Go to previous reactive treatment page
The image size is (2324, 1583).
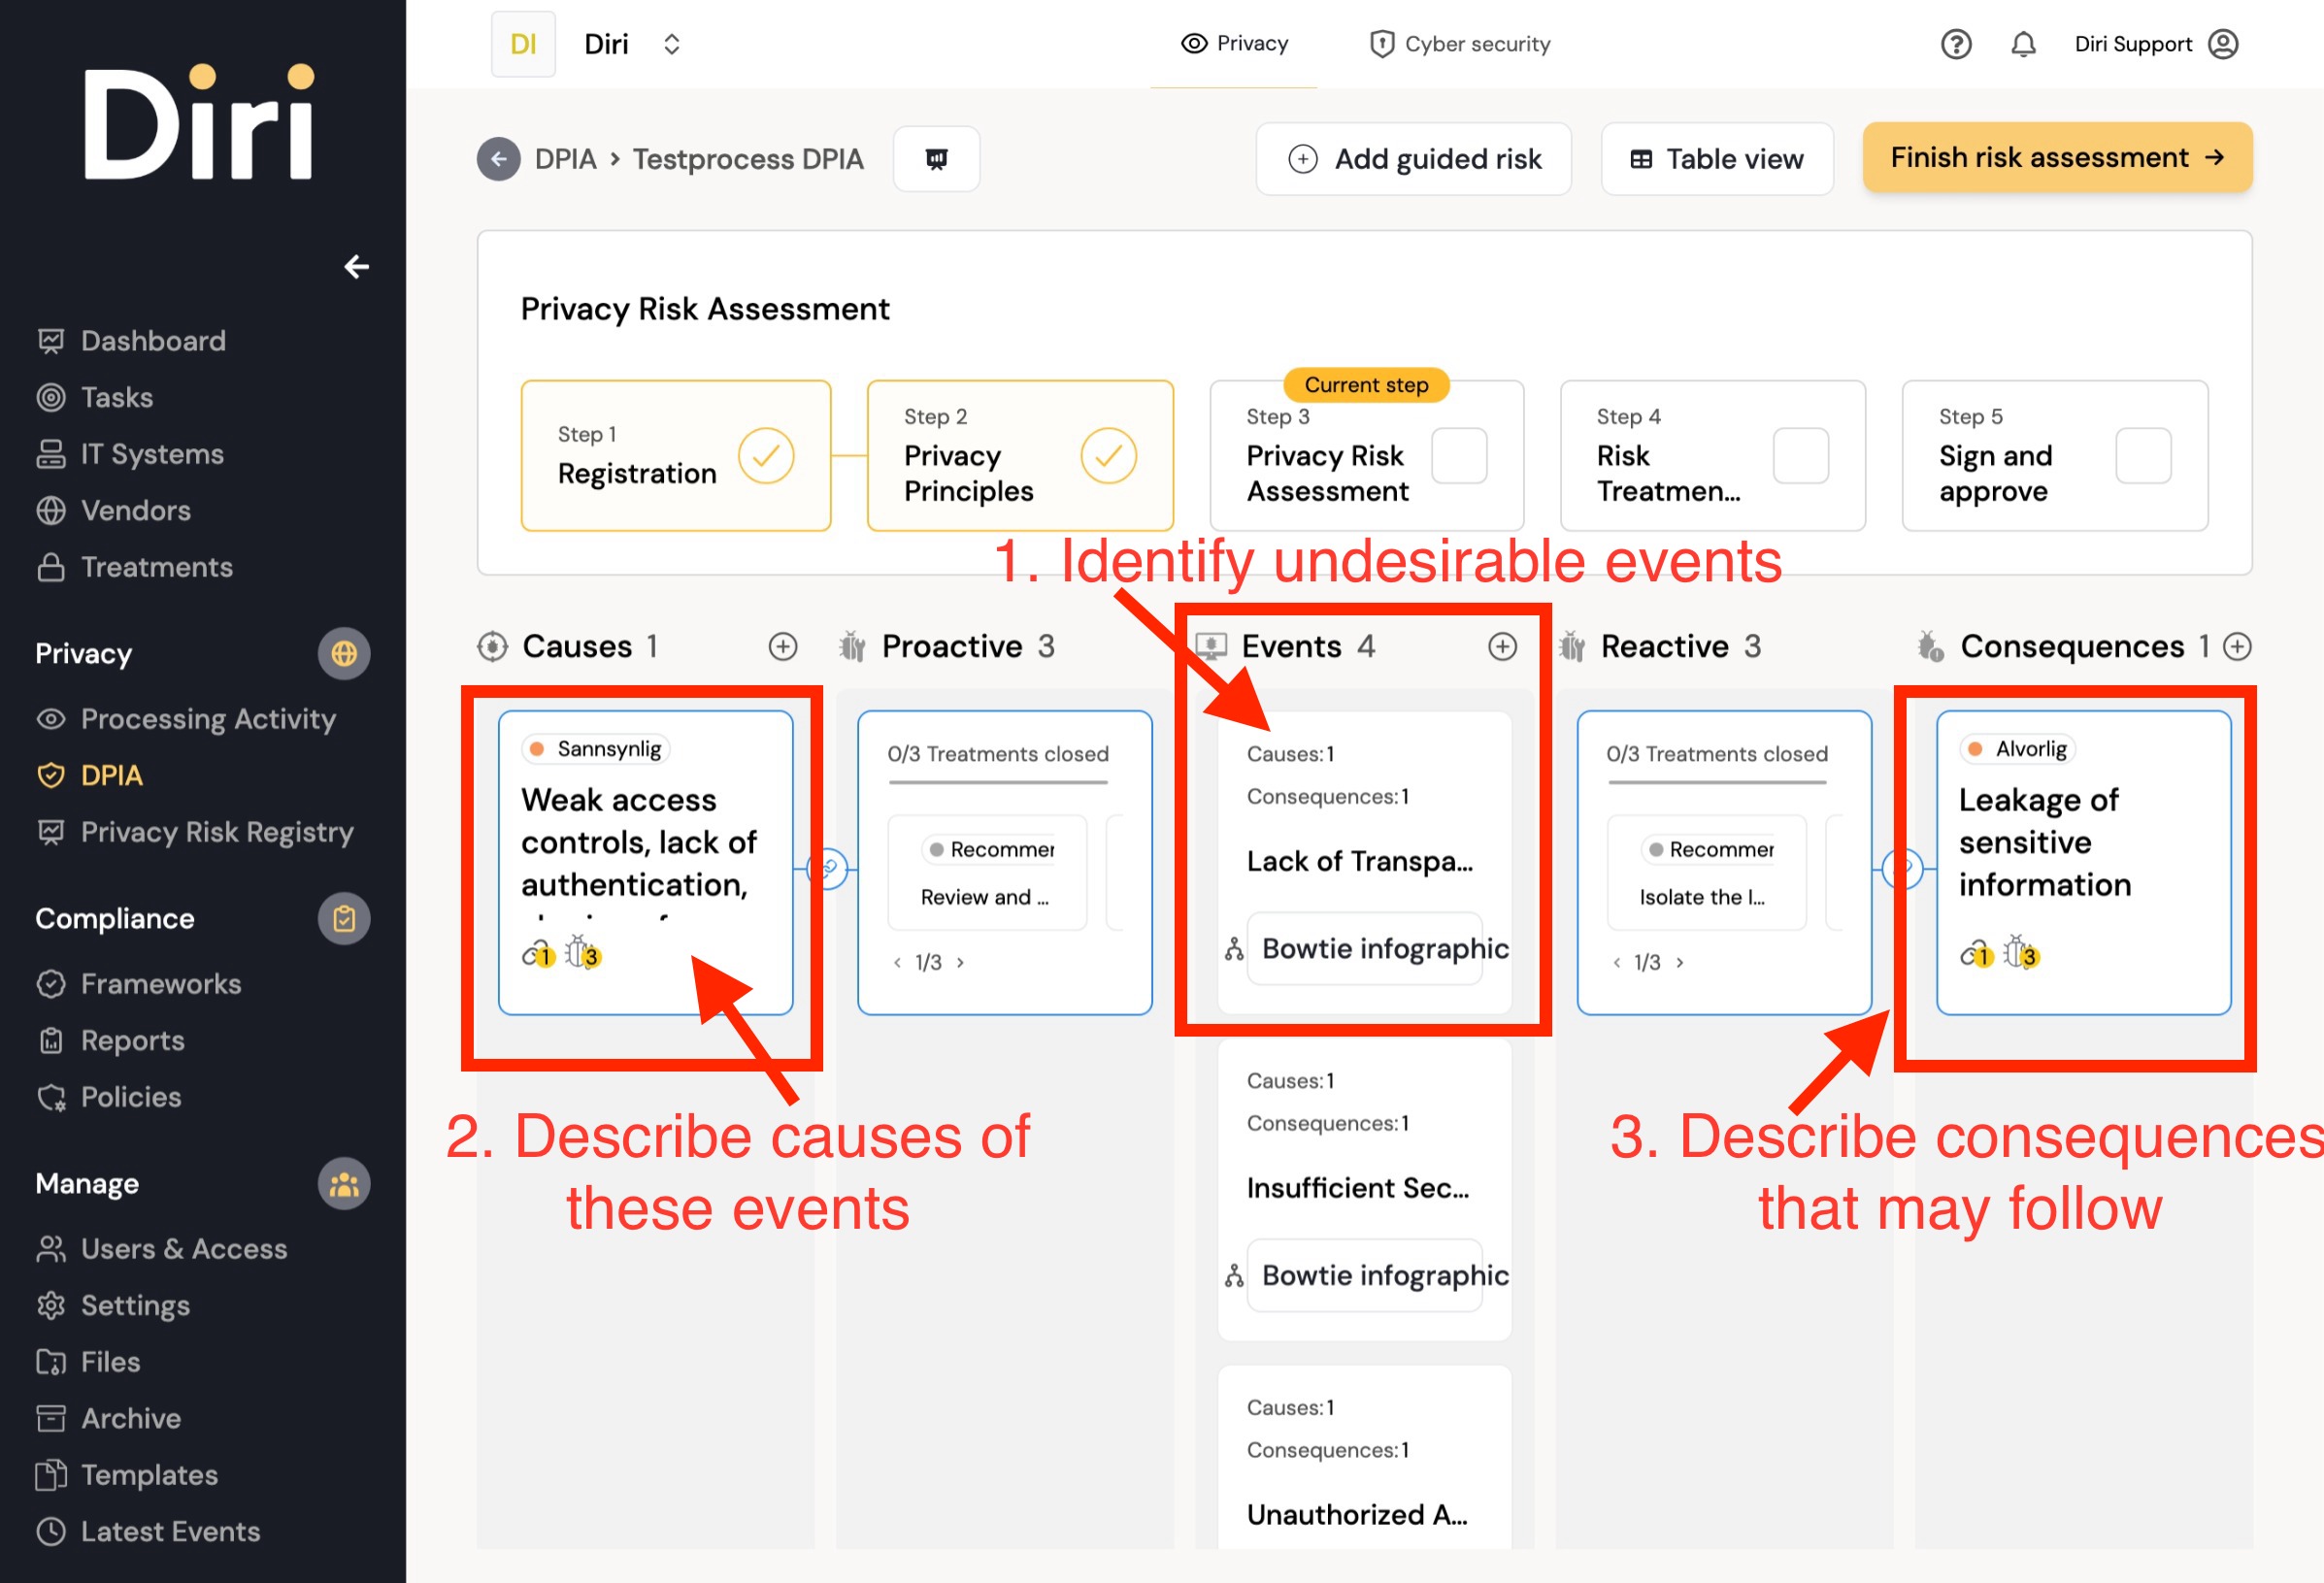point(1617,962)
